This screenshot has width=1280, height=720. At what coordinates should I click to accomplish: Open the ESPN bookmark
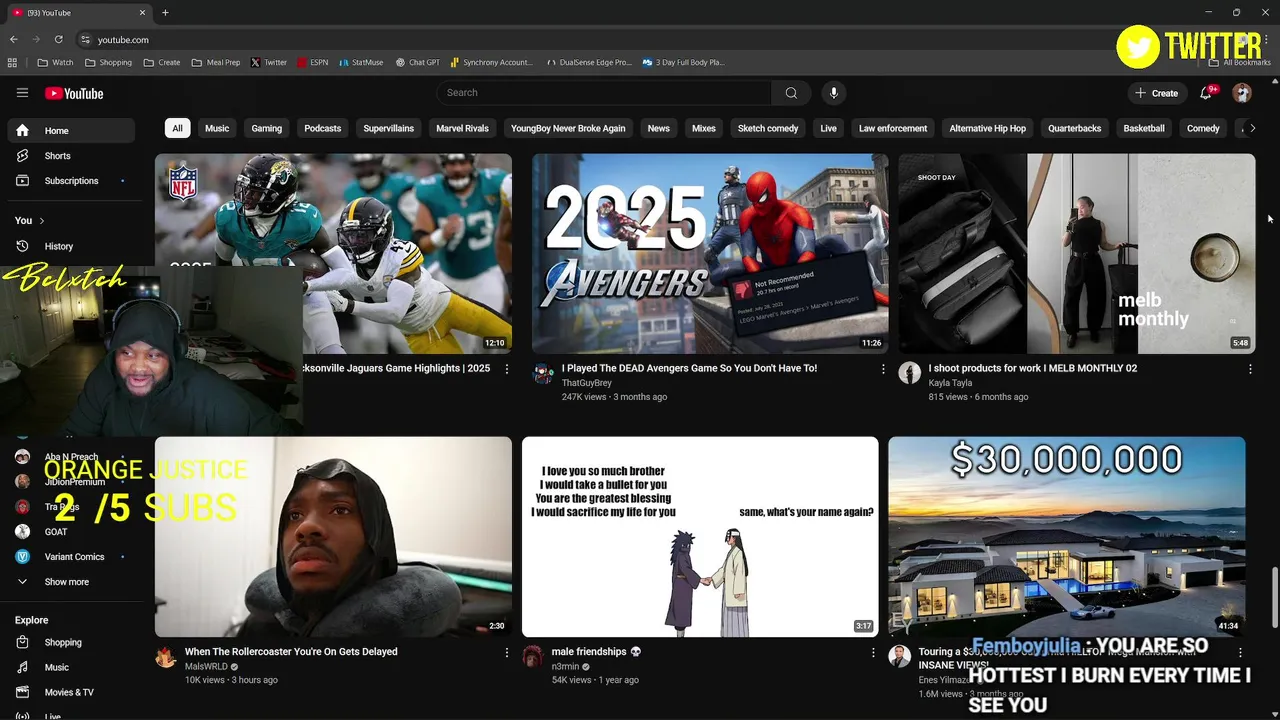(312, 62)
